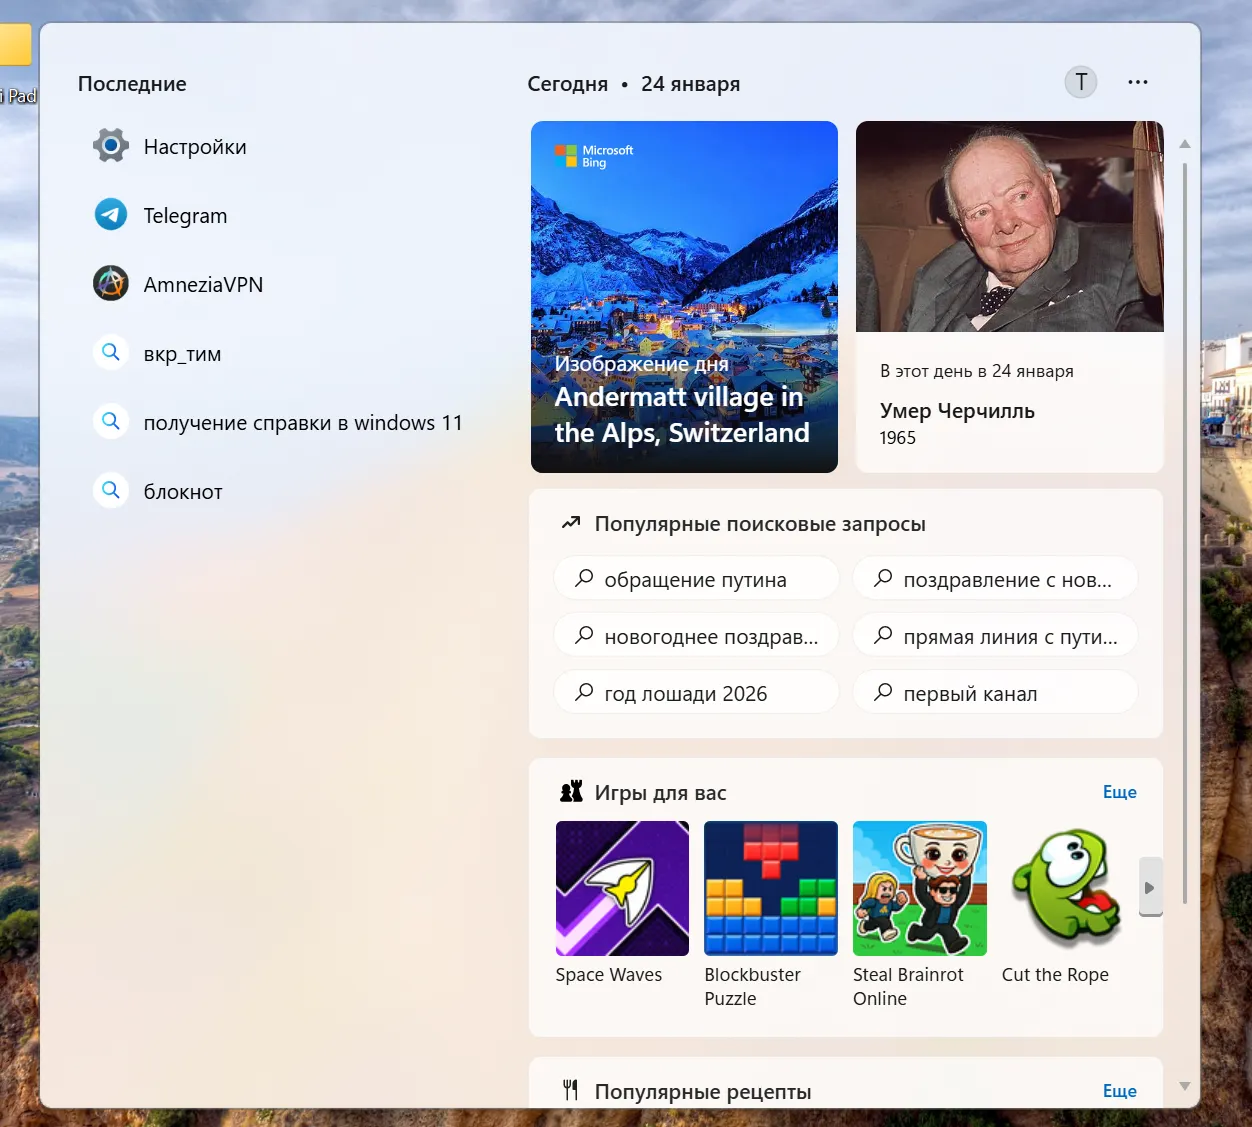The image size is (1252, 1127).
Task: Select recent search 'получение справки в windows 11'
Action: pos(302,422)
